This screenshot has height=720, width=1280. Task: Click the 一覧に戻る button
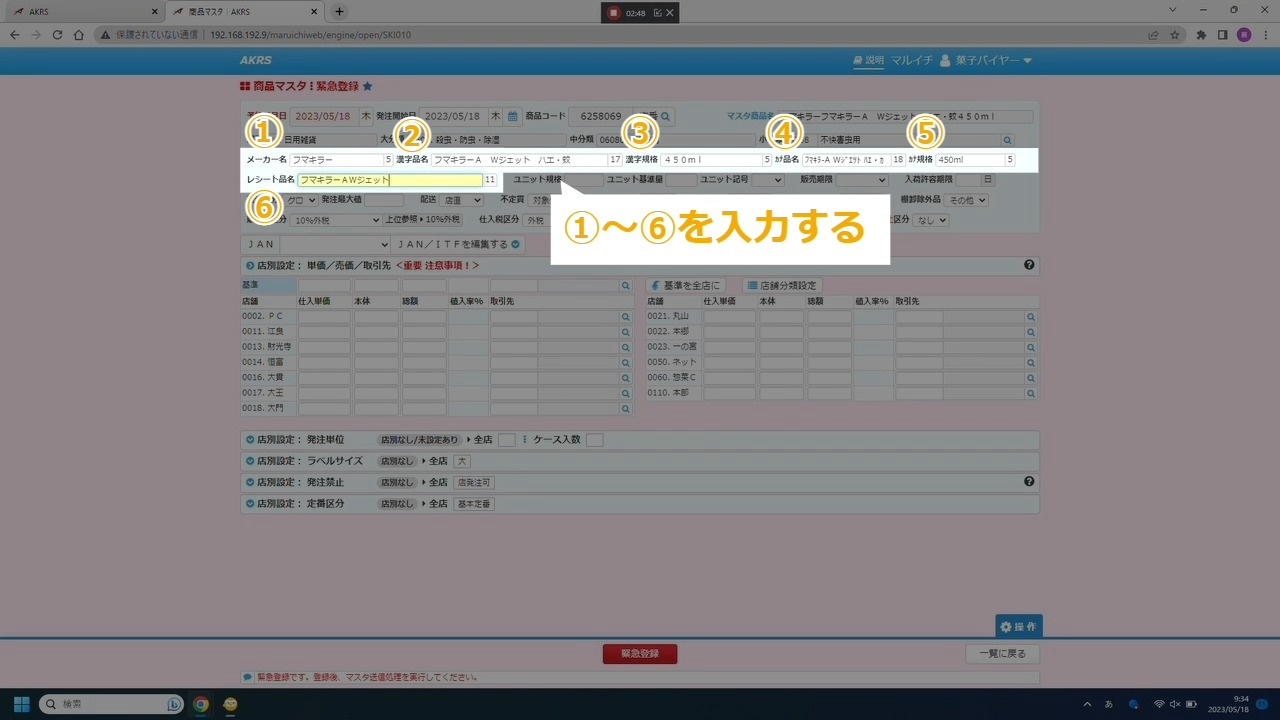point(1002,654)
